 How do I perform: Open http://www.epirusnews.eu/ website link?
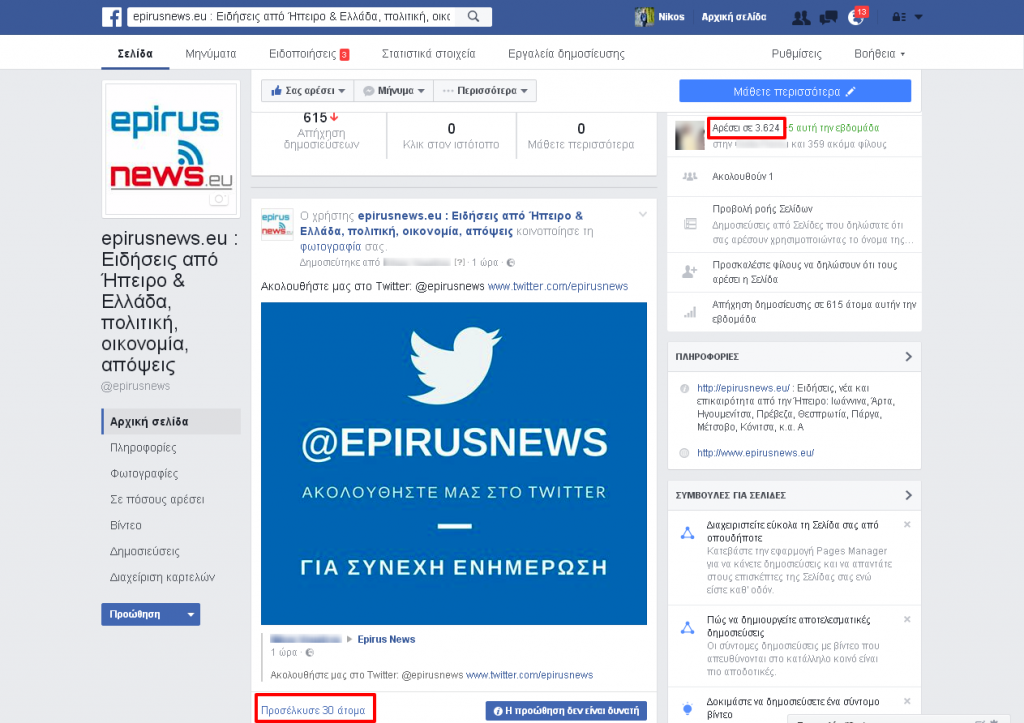point(756,453)
